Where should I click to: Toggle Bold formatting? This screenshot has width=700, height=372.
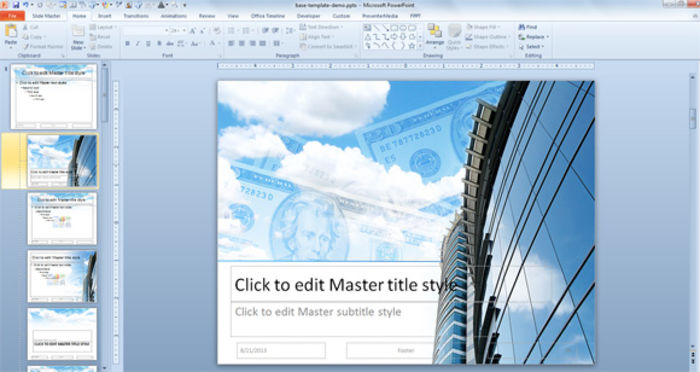click(127, 44)
